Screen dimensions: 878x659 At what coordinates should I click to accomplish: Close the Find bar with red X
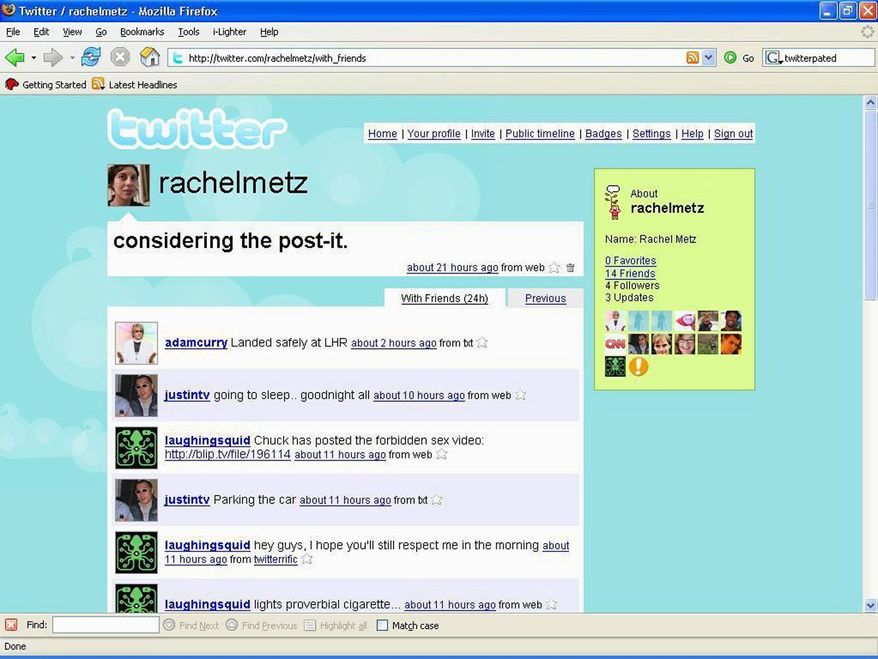[x=11, y=625]
